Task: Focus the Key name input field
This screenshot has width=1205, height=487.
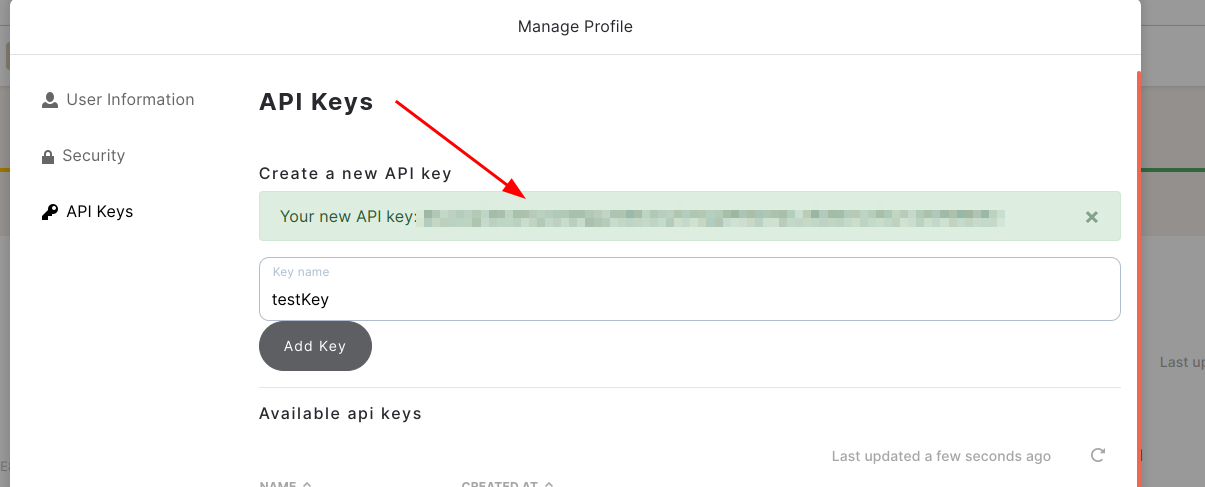Action: [x=689, y=298]
